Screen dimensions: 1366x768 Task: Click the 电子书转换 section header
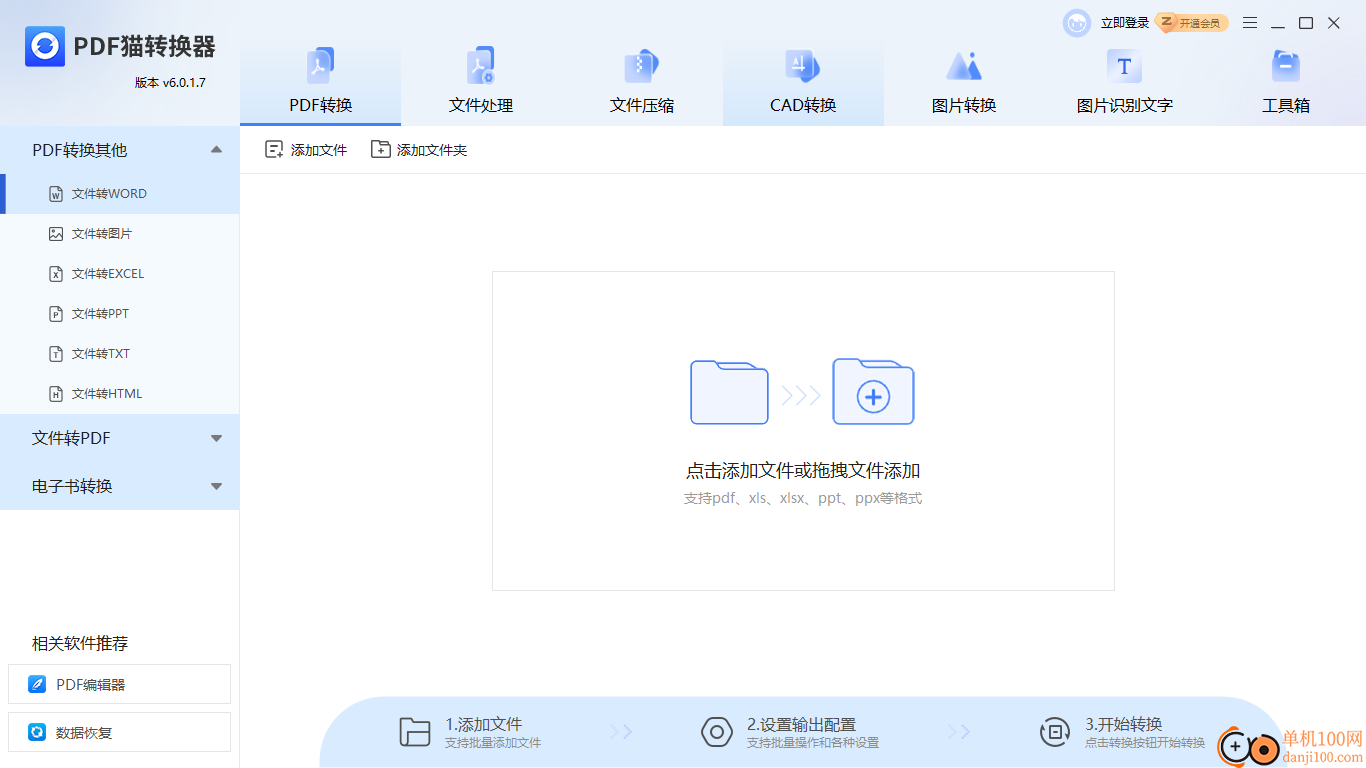point(120,486)
